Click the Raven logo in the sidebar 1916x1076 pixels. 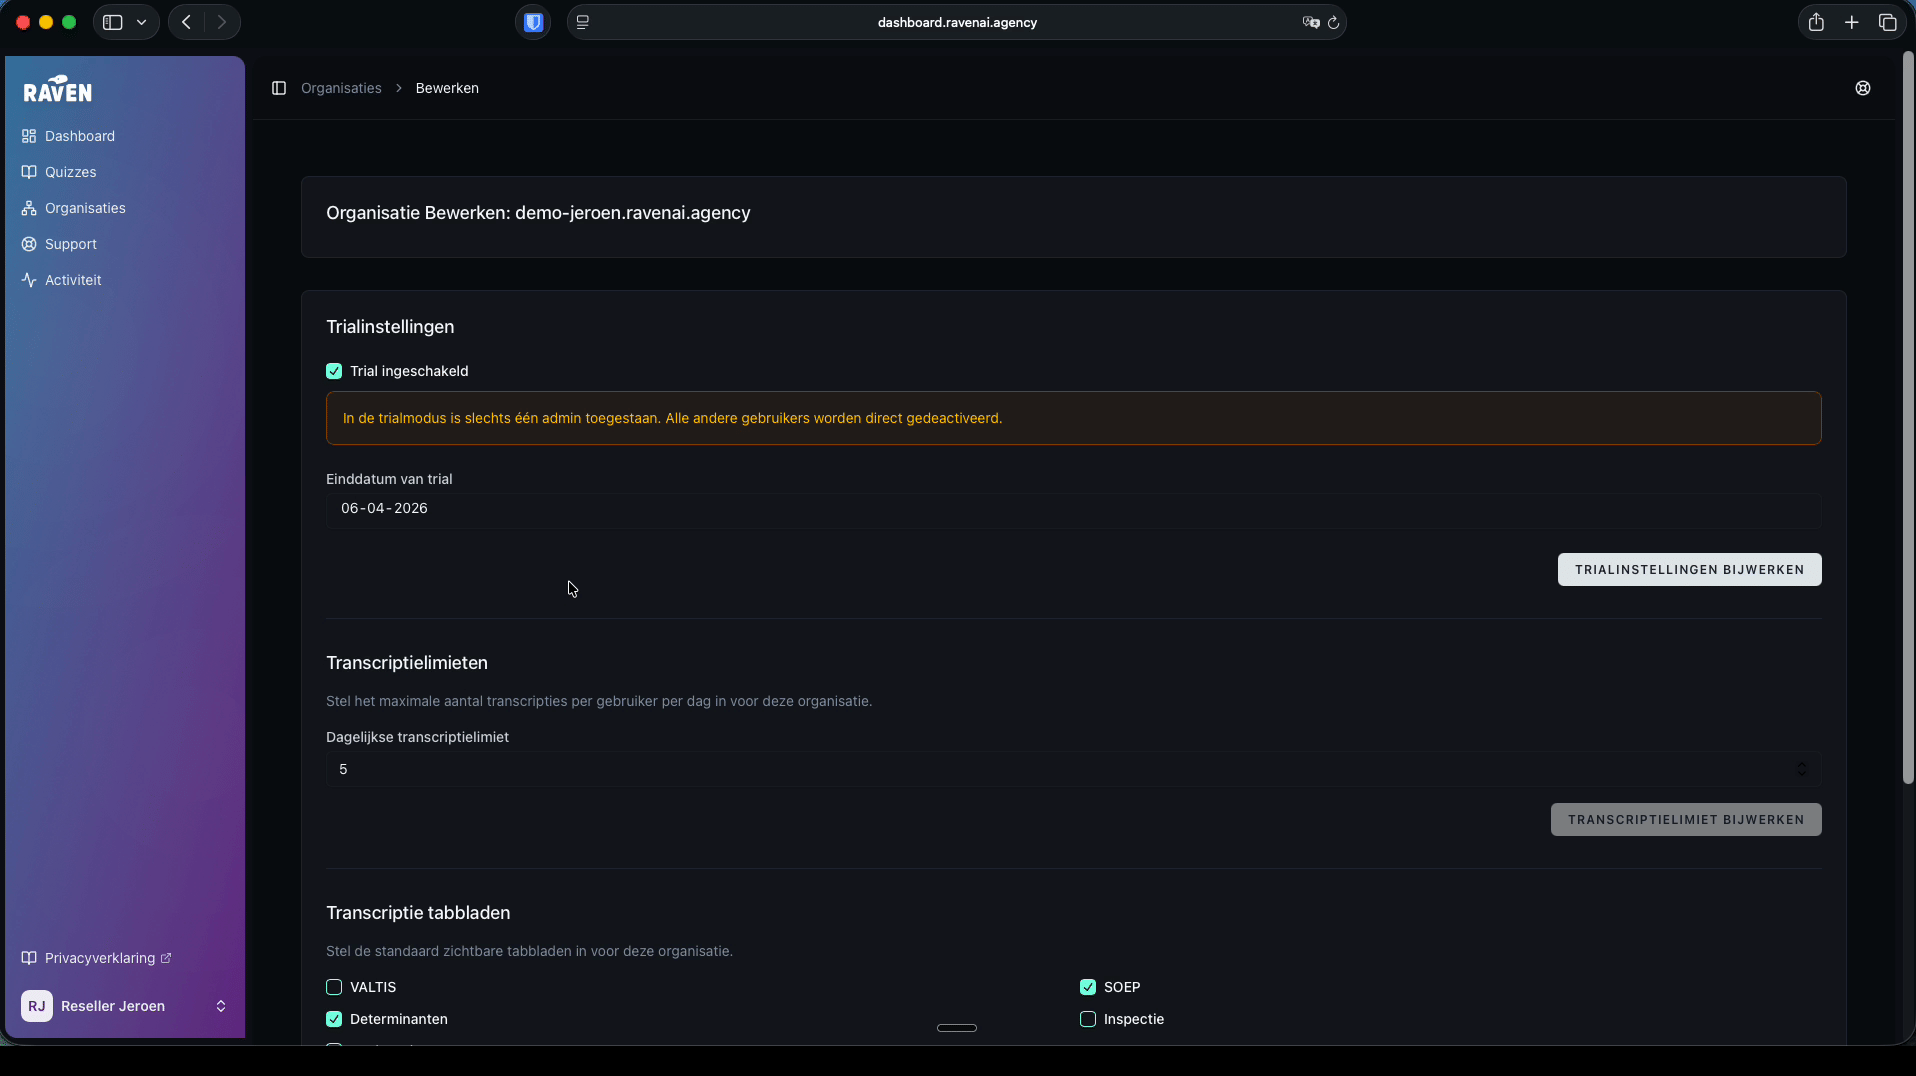coord(58,90)
